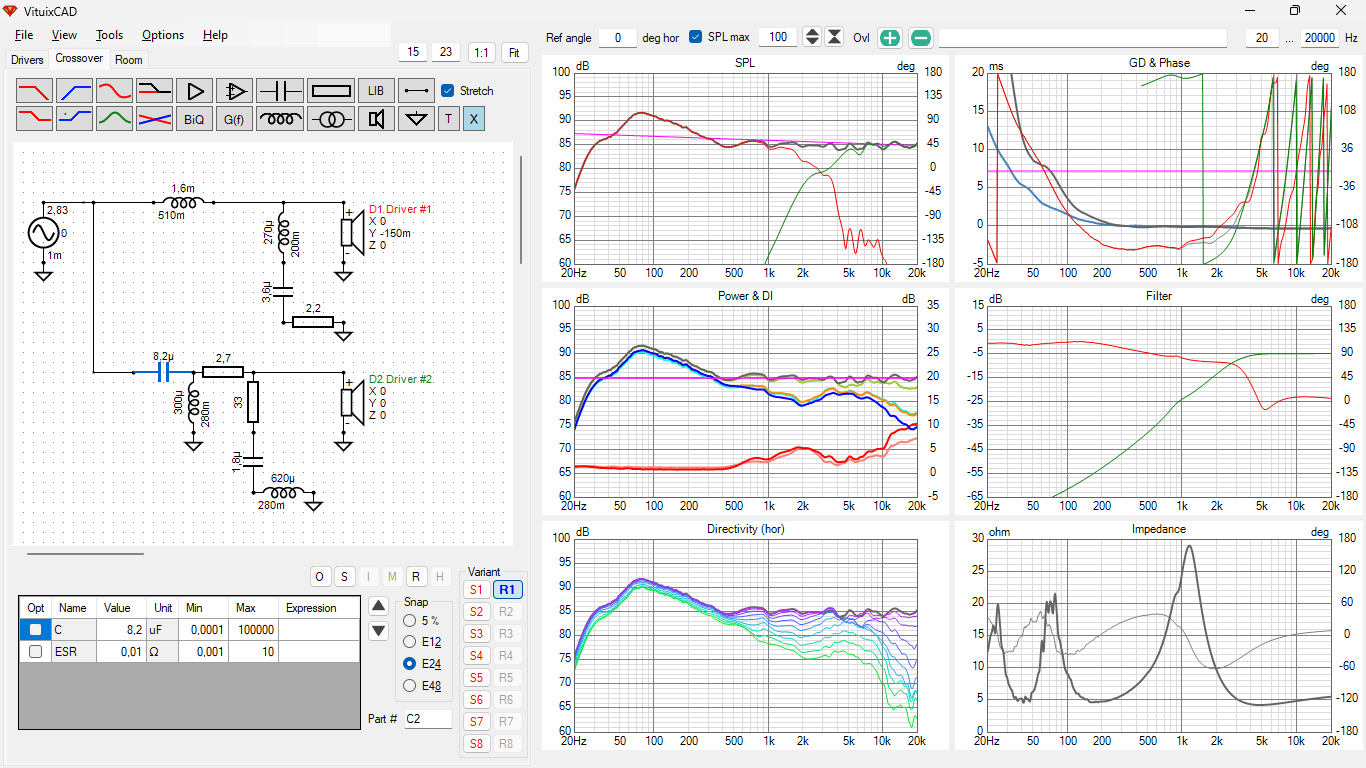Screen dimensions: 1366x768
Task: Open the View menu
Action: click(64, 35)
